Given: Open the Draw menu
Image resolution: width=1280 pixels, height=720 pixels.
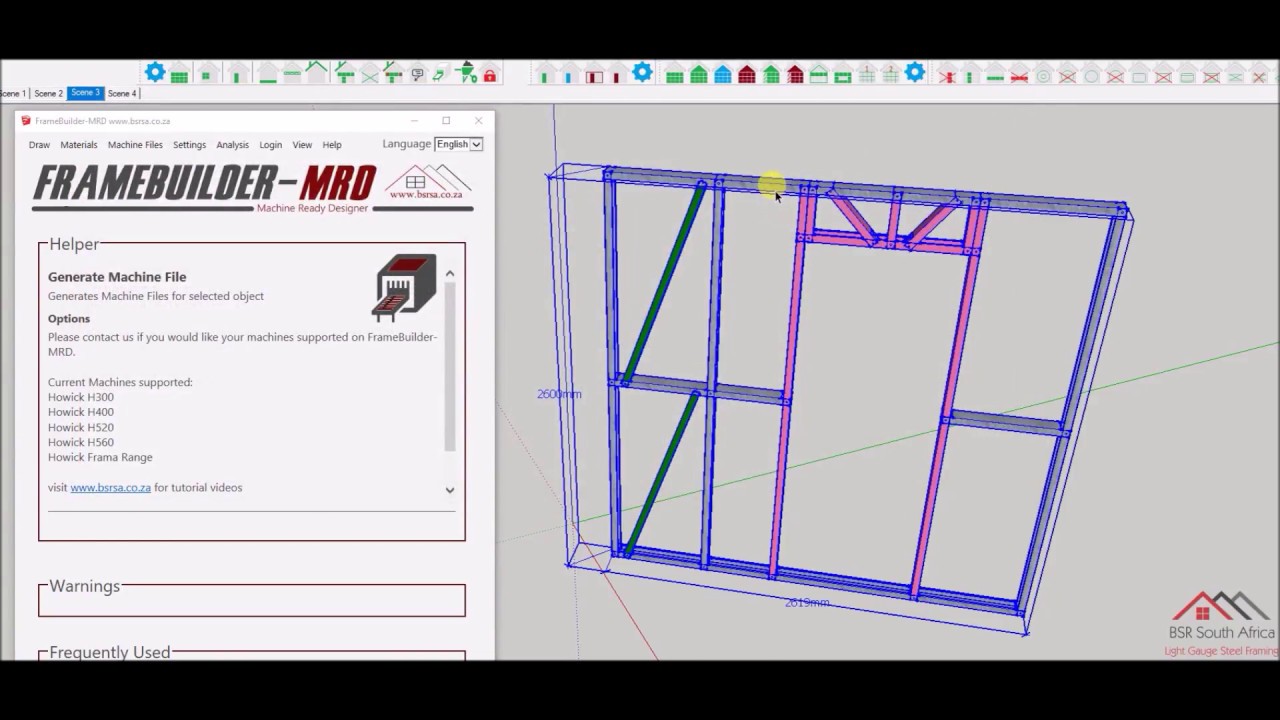Looking at the screenshot, I should point(39,145).
